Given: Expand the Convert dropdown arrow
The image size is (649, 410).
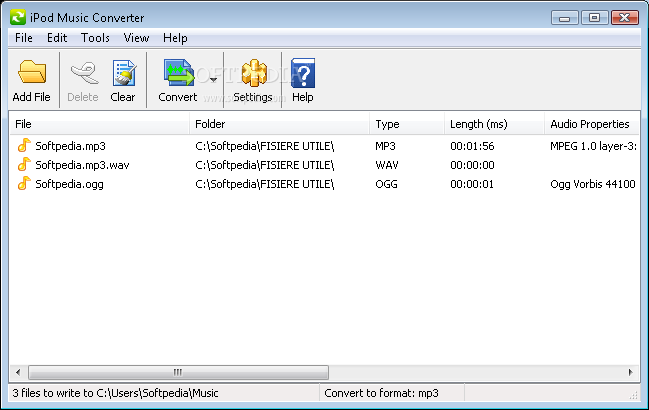Looking at the screenshot, I should 213,80.
